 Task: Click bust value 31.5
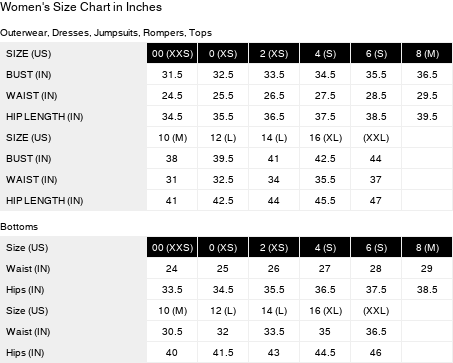[x=172, y=74]
